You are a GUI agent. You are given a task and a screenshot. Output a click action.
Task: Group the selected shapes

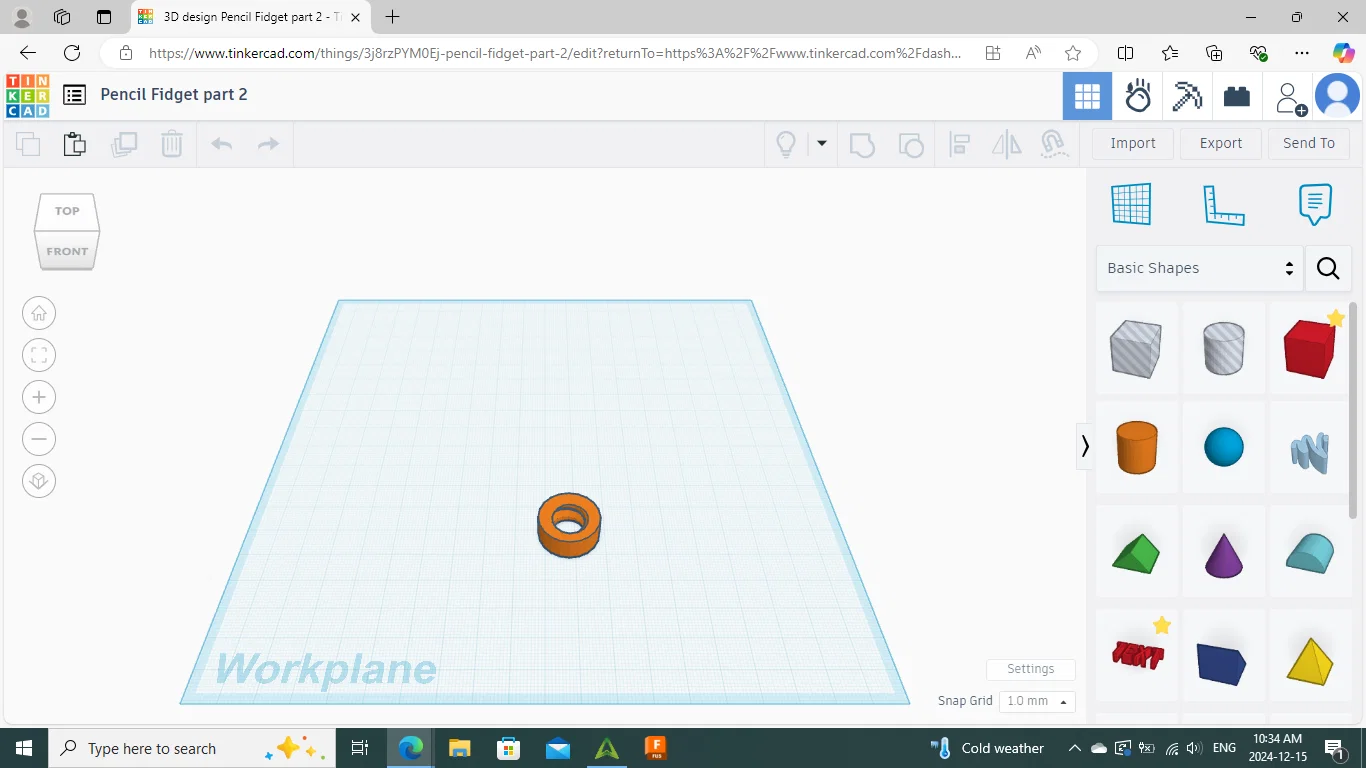[862, 144]
